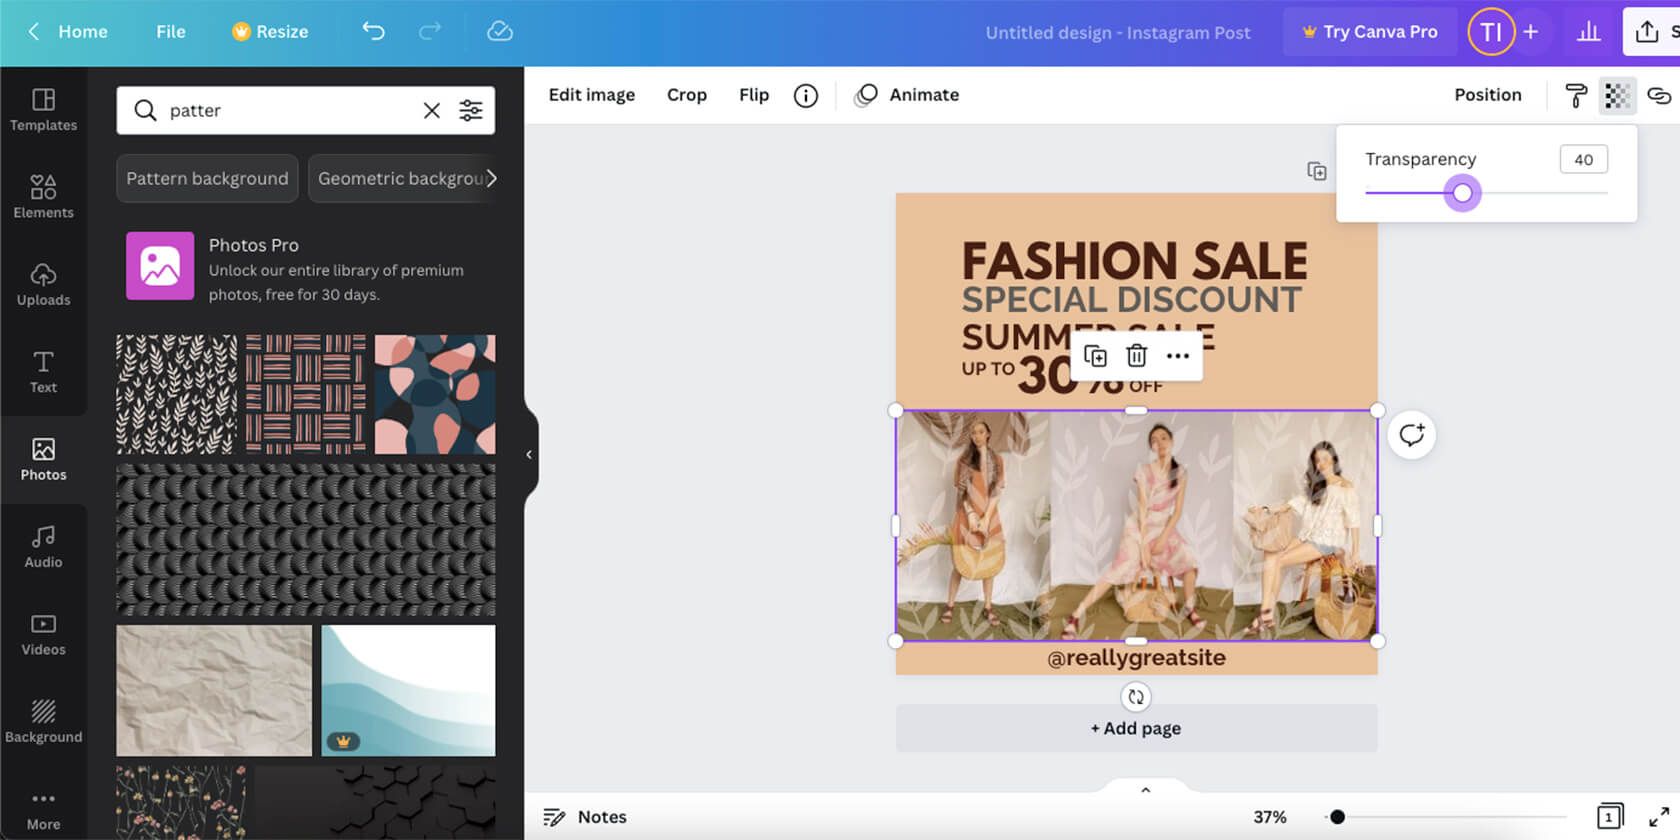Choose the pink striped squares pattern thumbnail
Viewport: 1680px width, 840px height.
coord(306,394)
